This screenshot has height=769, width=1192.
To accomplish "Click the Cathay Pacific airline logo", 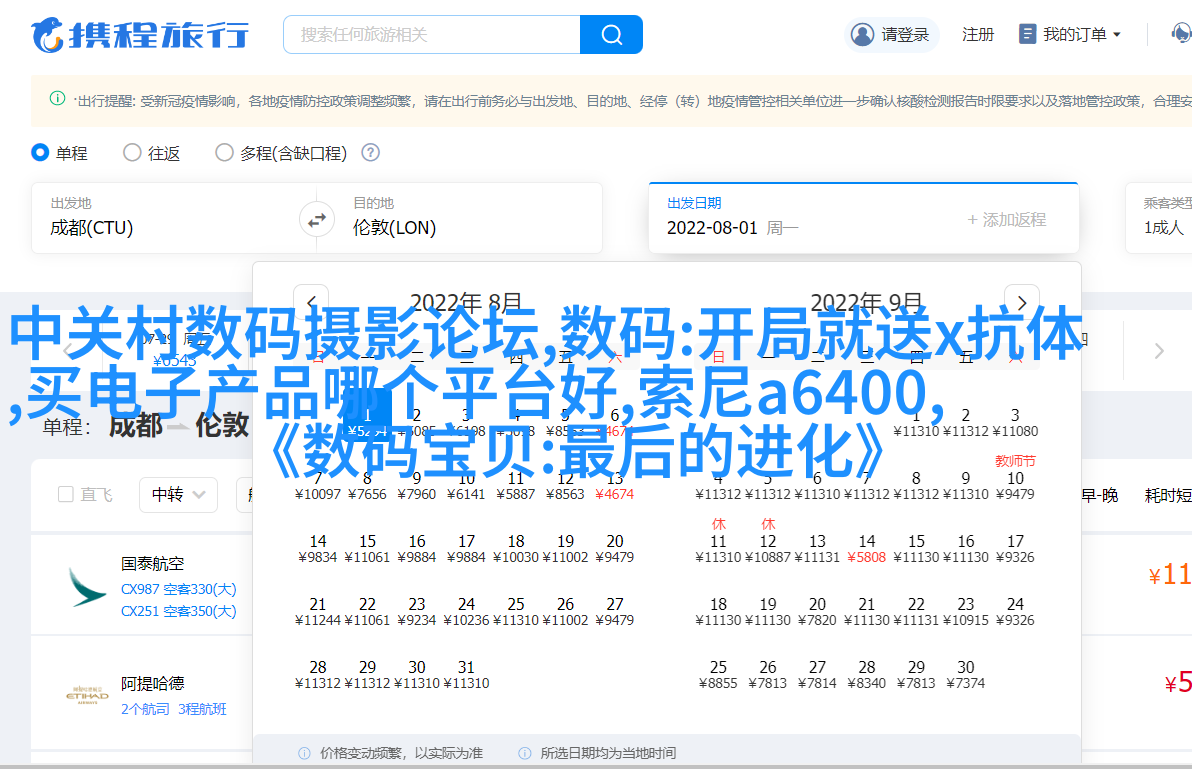I will click(x=87, y=587).
